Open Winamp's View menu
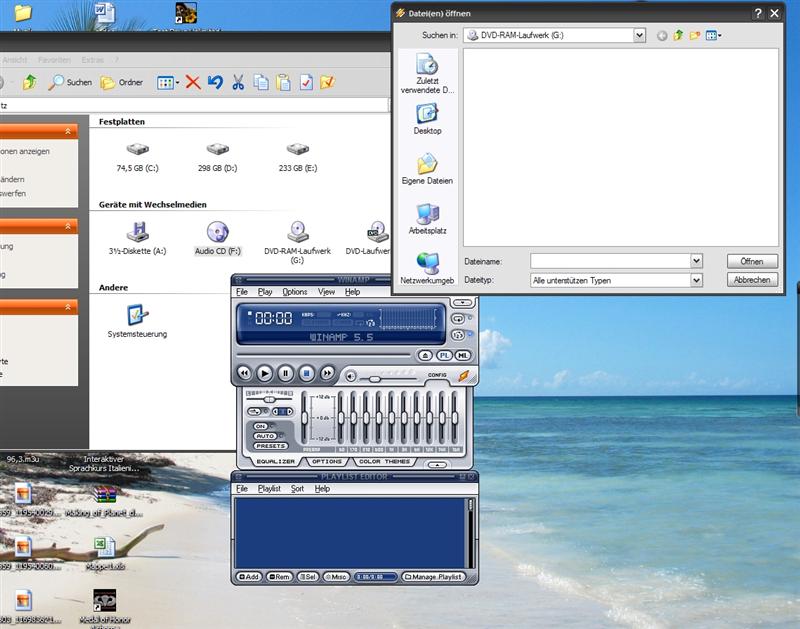800x629 pixels. point(326,292)
